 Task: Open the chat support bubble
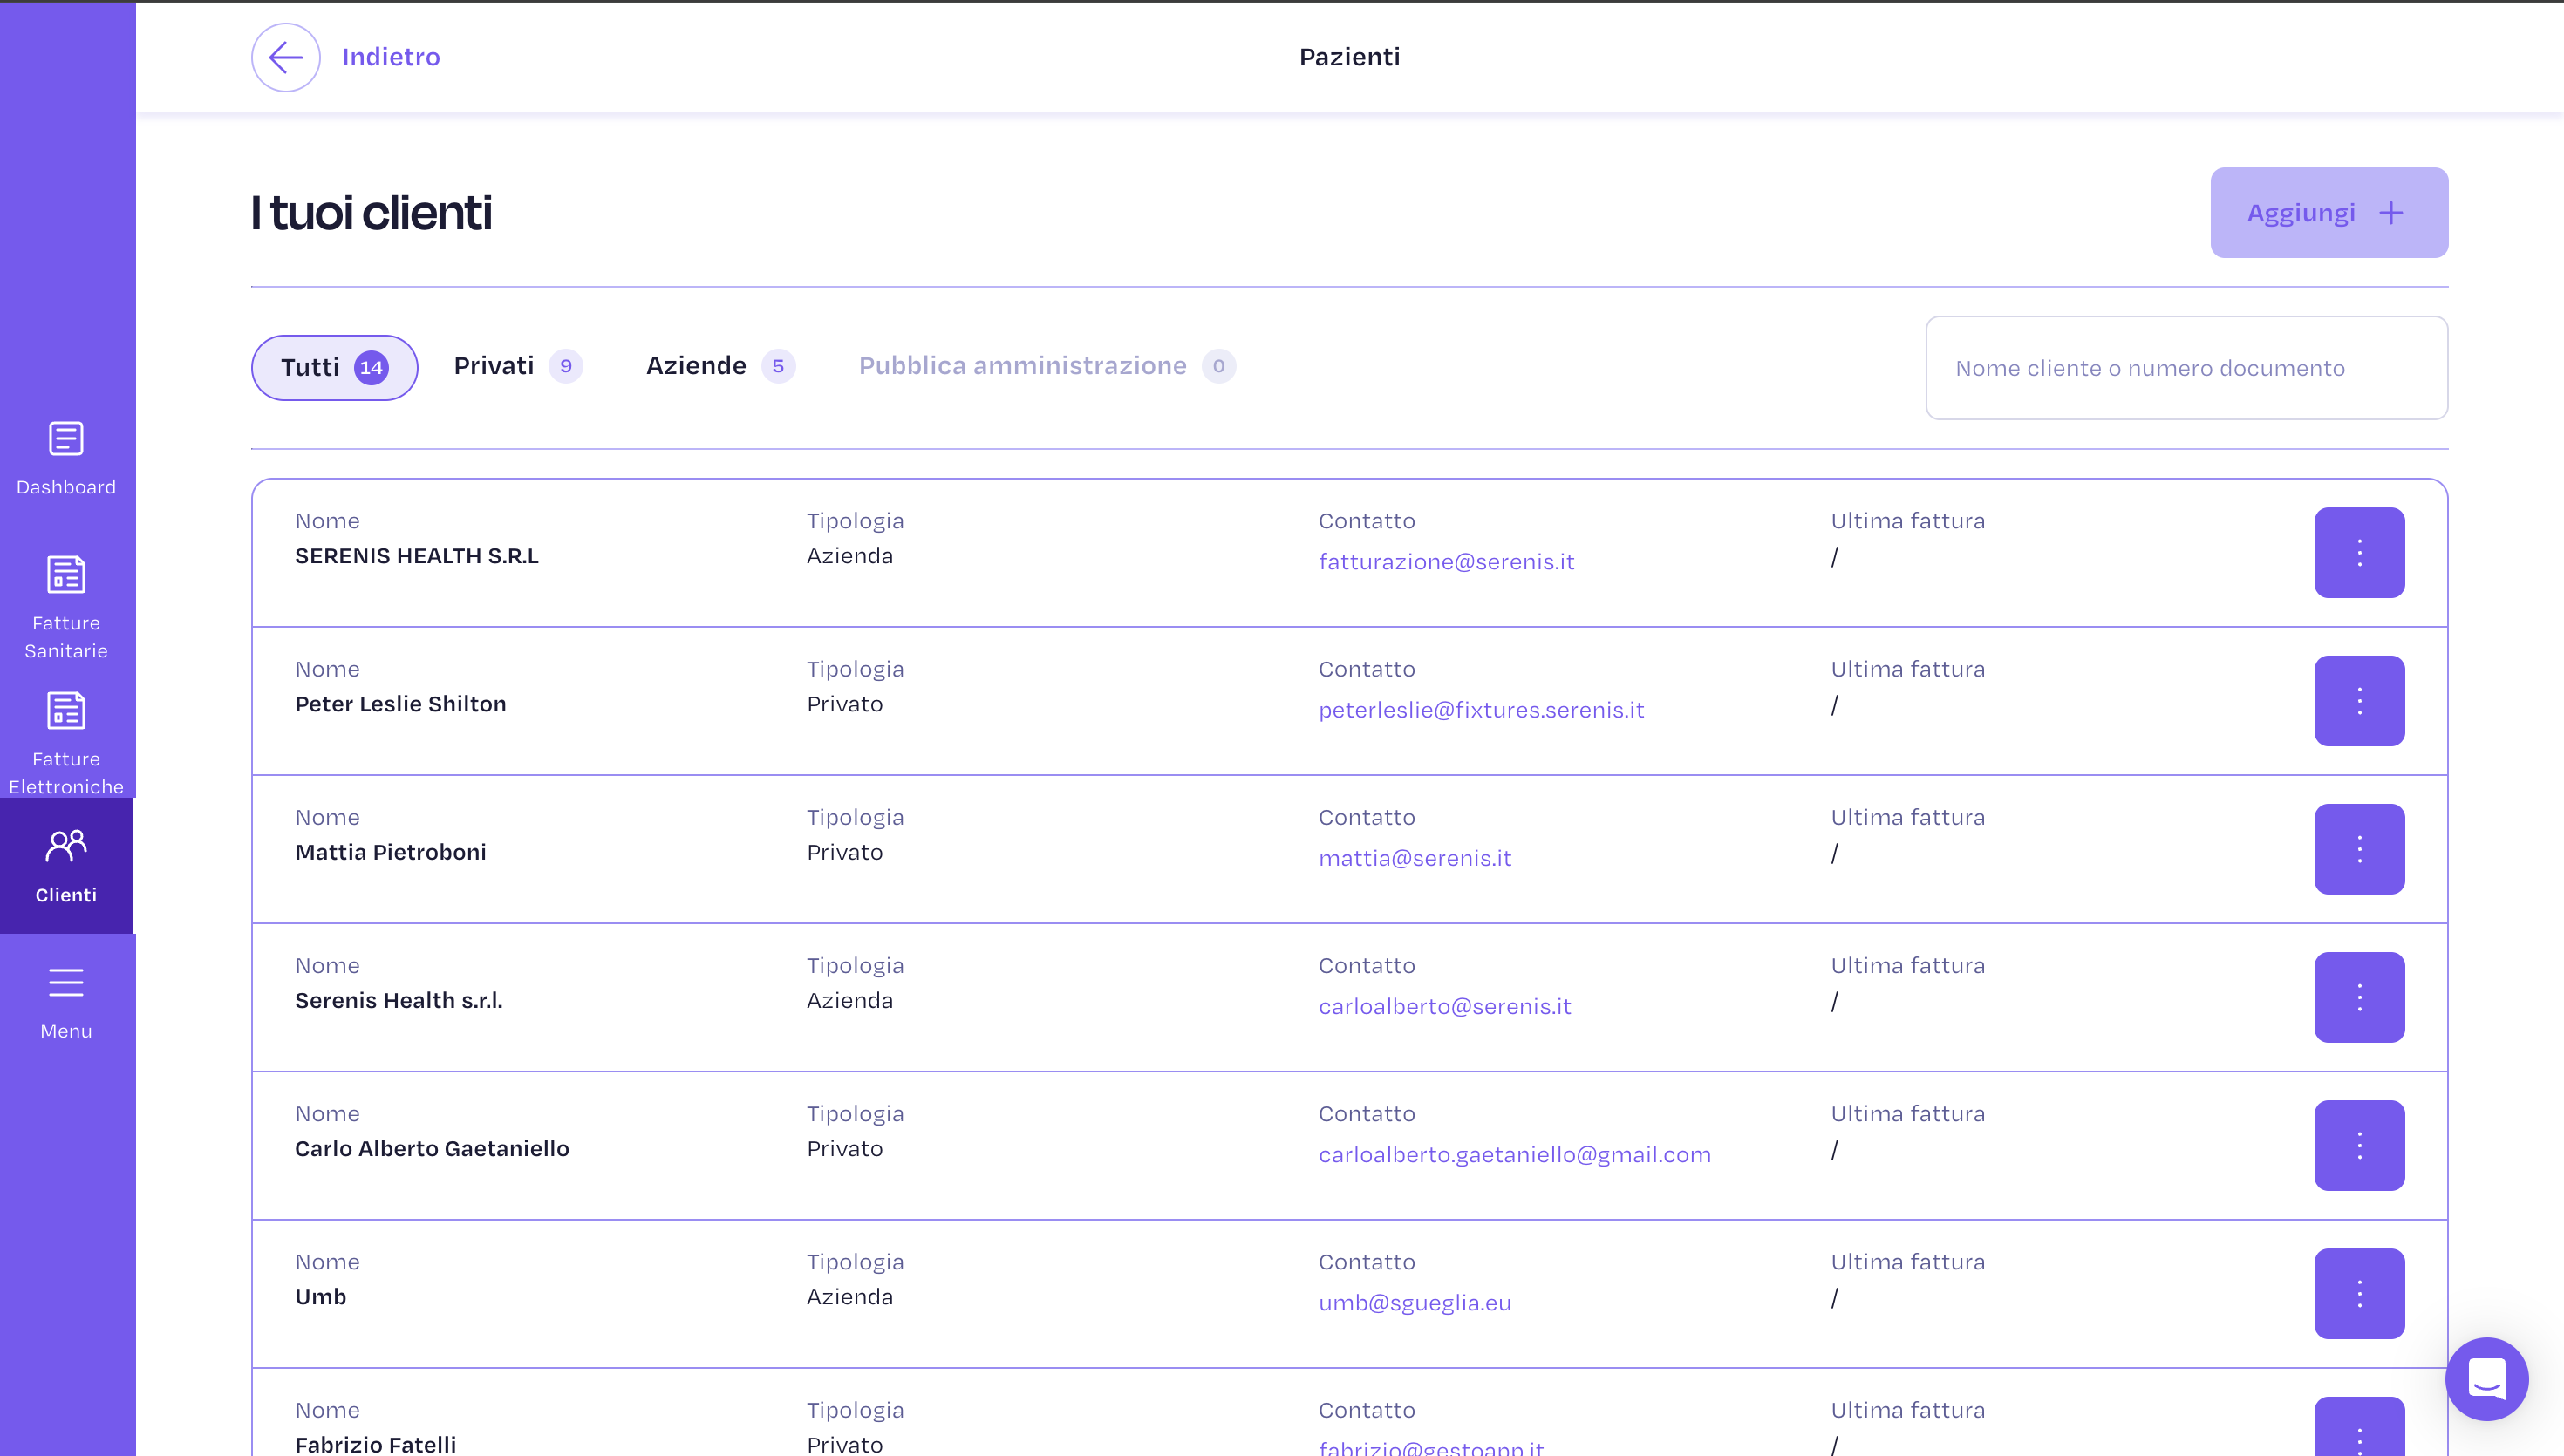[2486, 1379]
